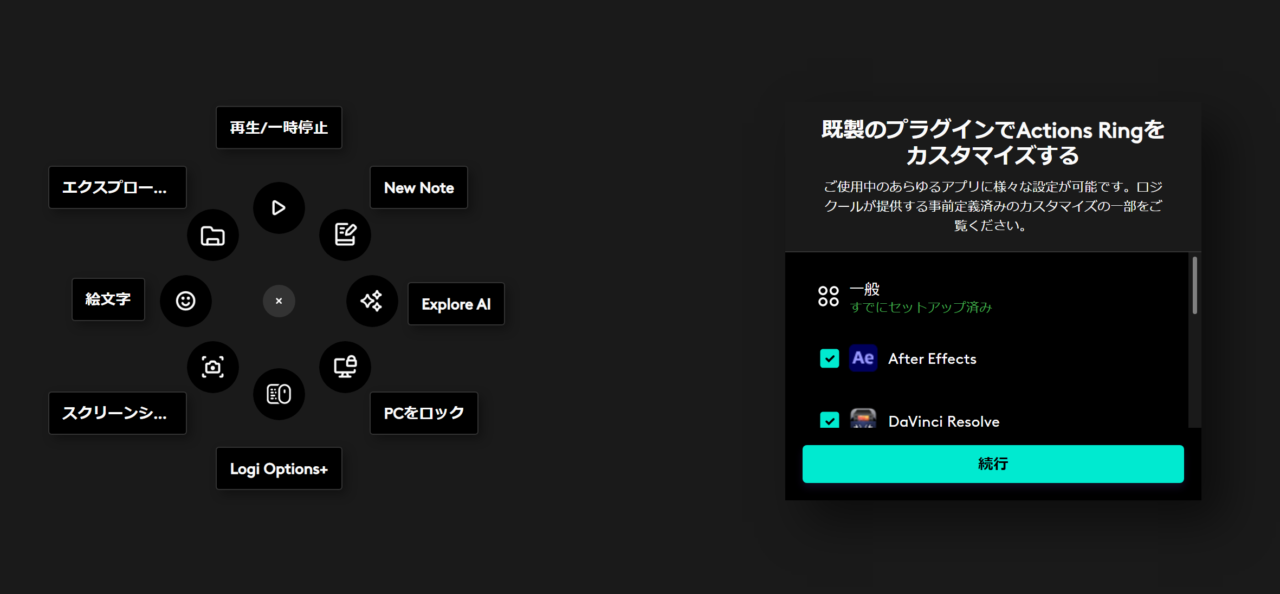Toggle the DaVinci Resolve checkbox
Image resolution: width=1280 pixels, height=594 pixels.
pyautogui.click(x=829, y=420)
